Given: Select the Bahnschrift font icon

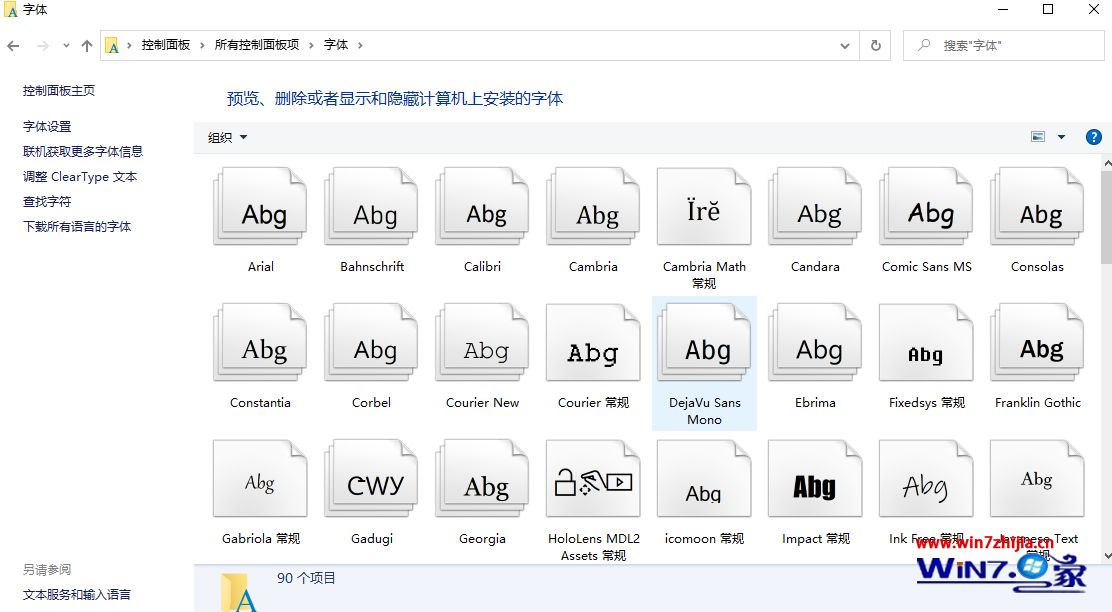Looking at the screenshot, I should (371, 207).
